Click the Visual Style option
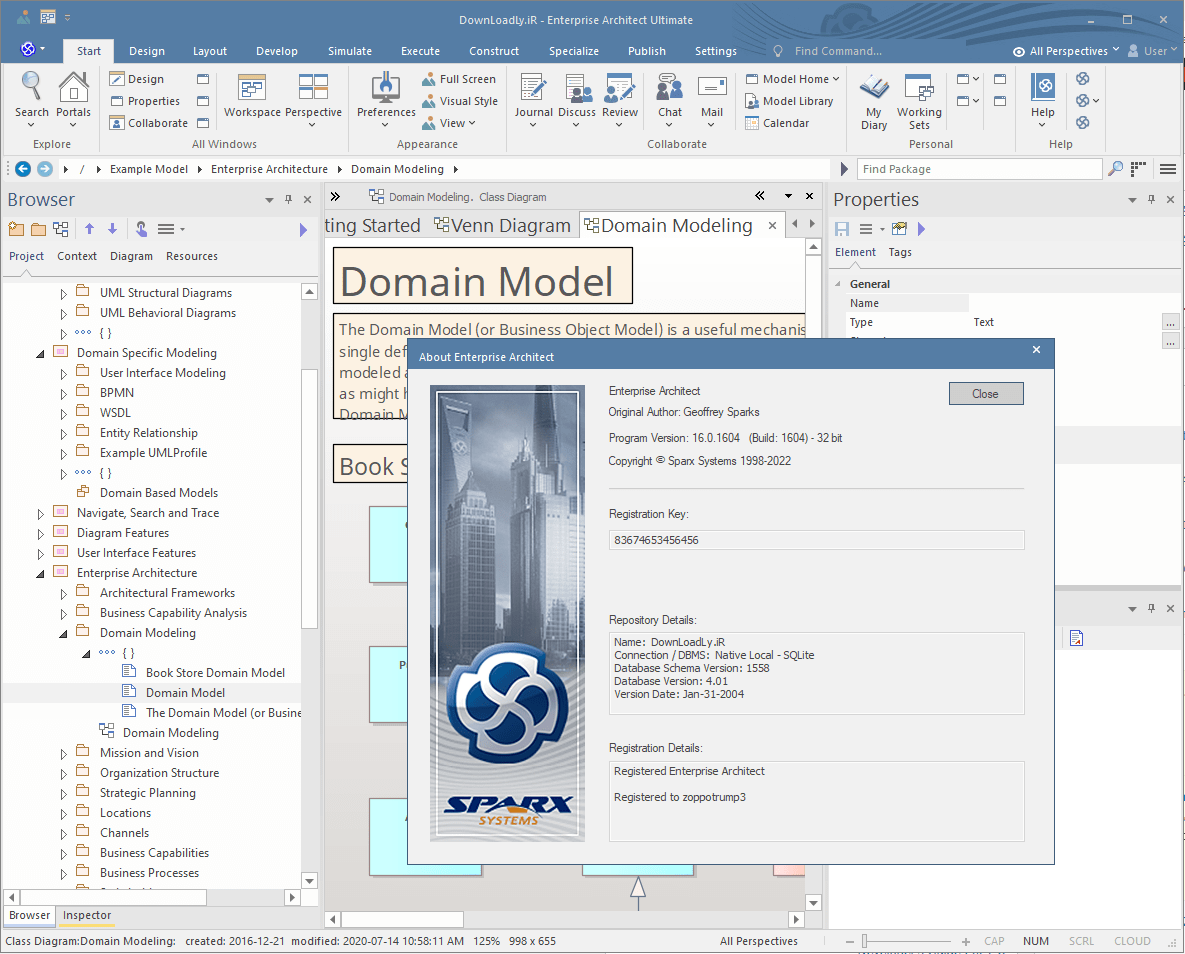The width and height of the screenshot is (1185, 954). 459,101
